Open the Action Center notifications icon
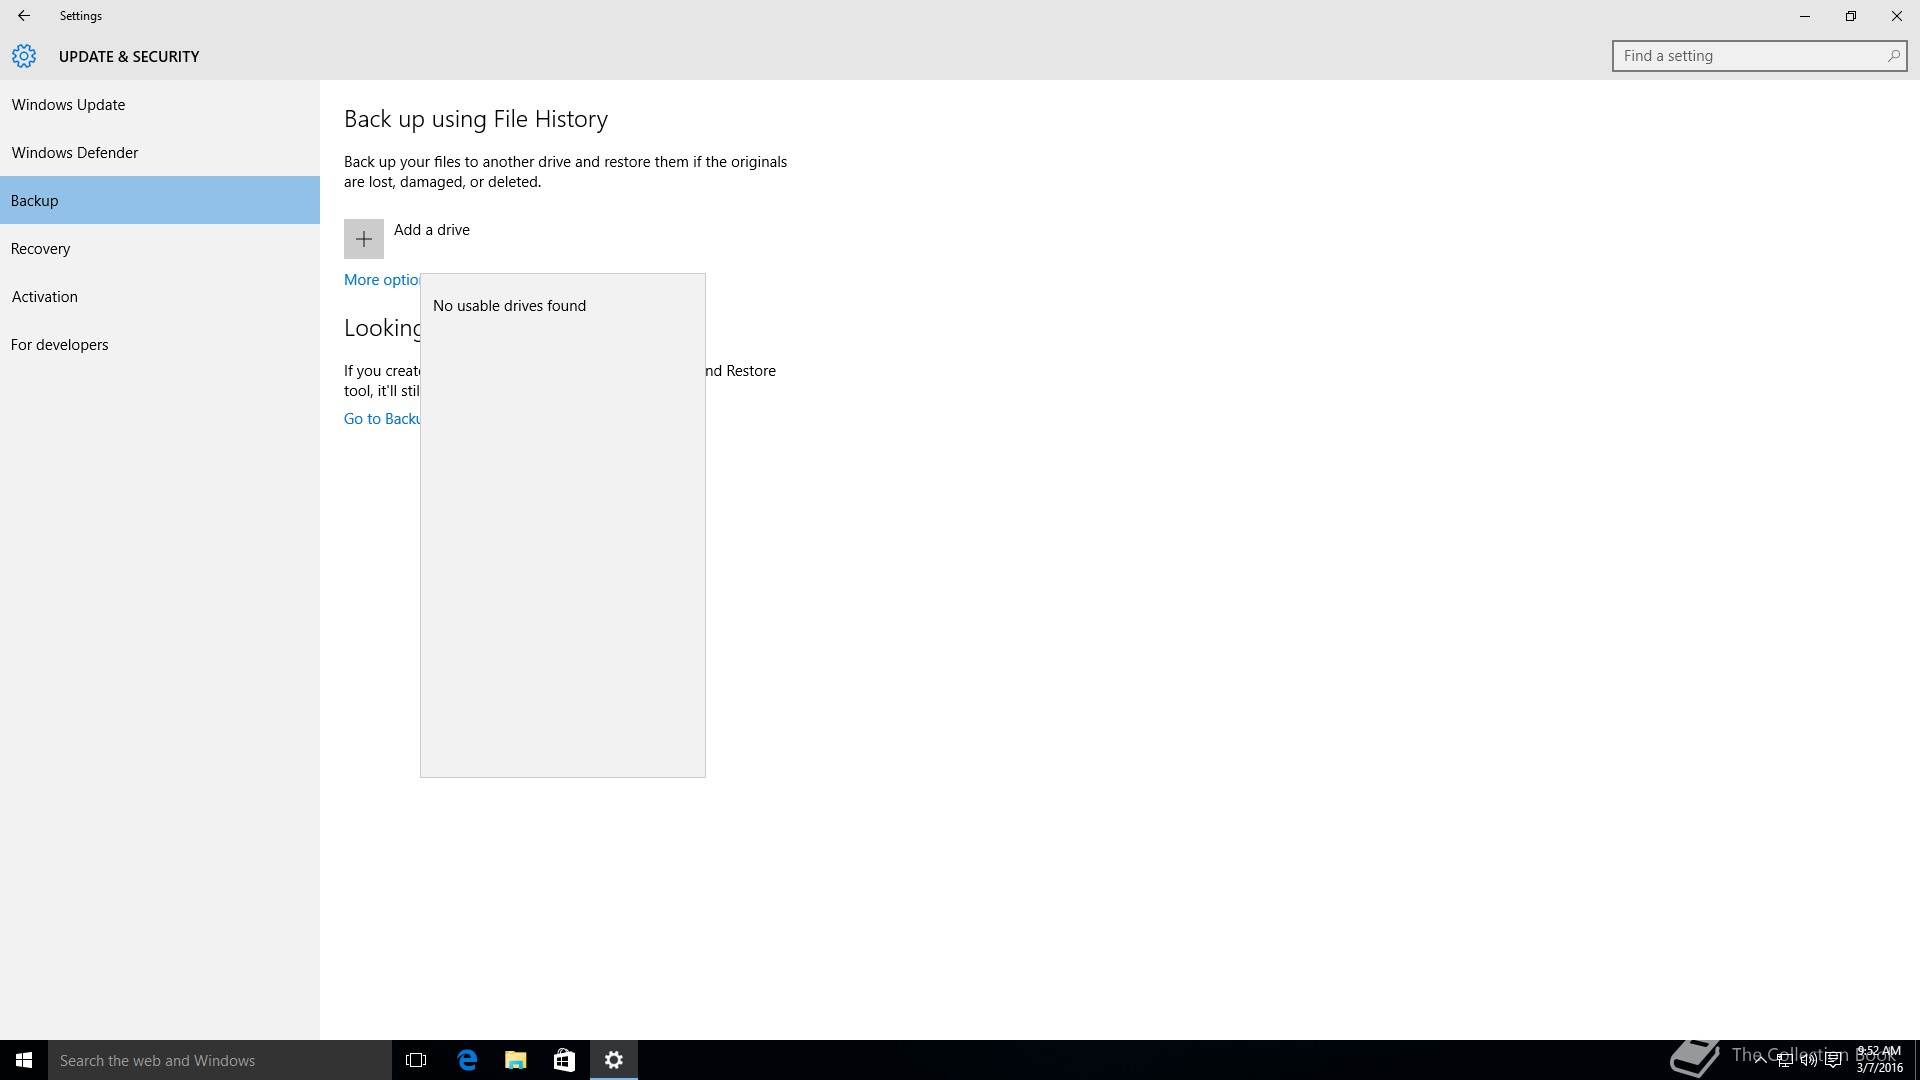The image size is (1920, 1080). [1833, 1061]
